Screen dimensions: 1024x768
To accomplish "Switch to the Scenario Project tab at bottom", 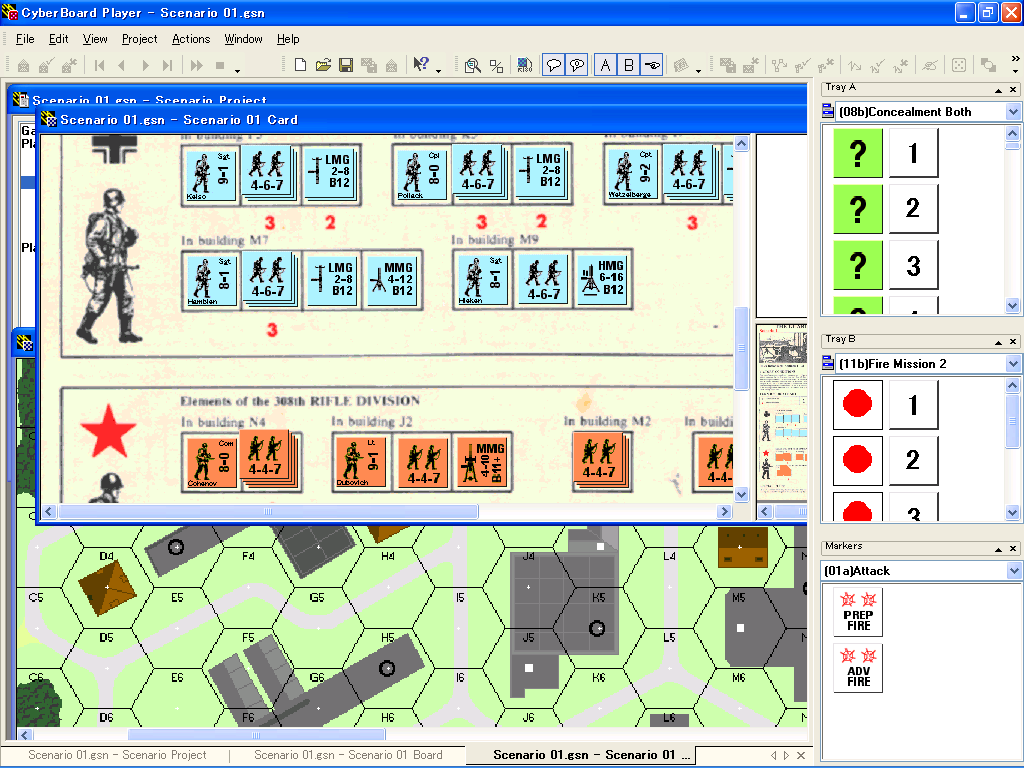I will point(118,755).
